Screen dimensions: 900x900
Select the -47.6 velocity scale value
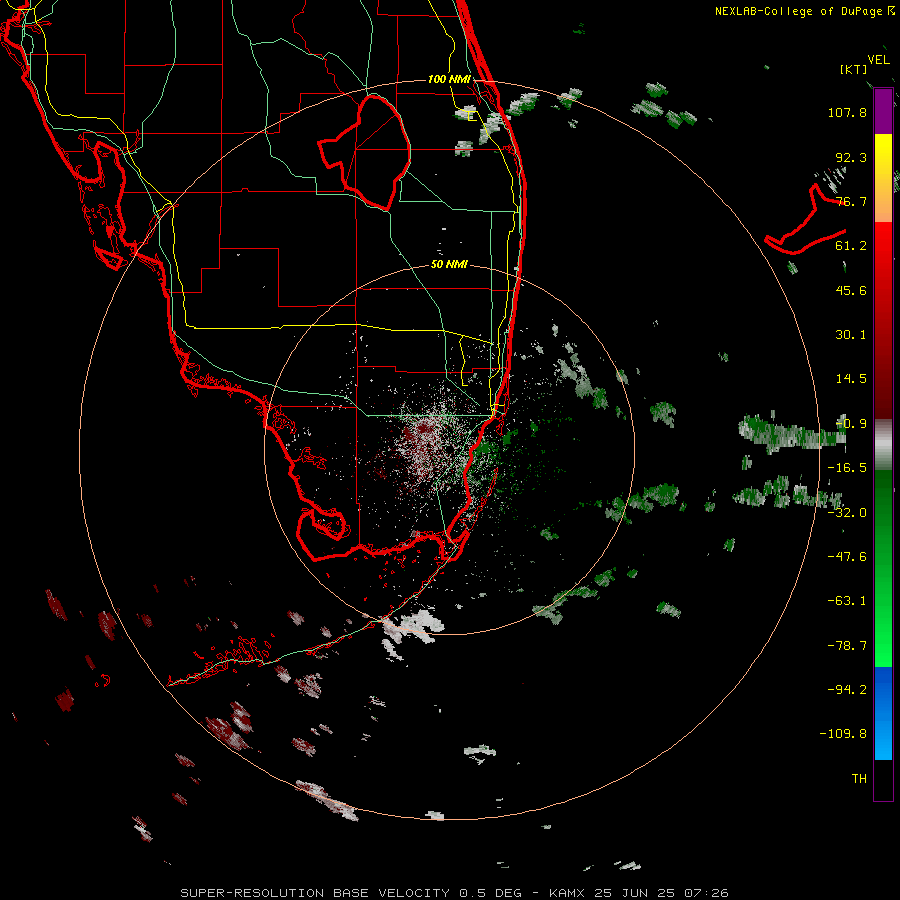(x=847, y=557)
